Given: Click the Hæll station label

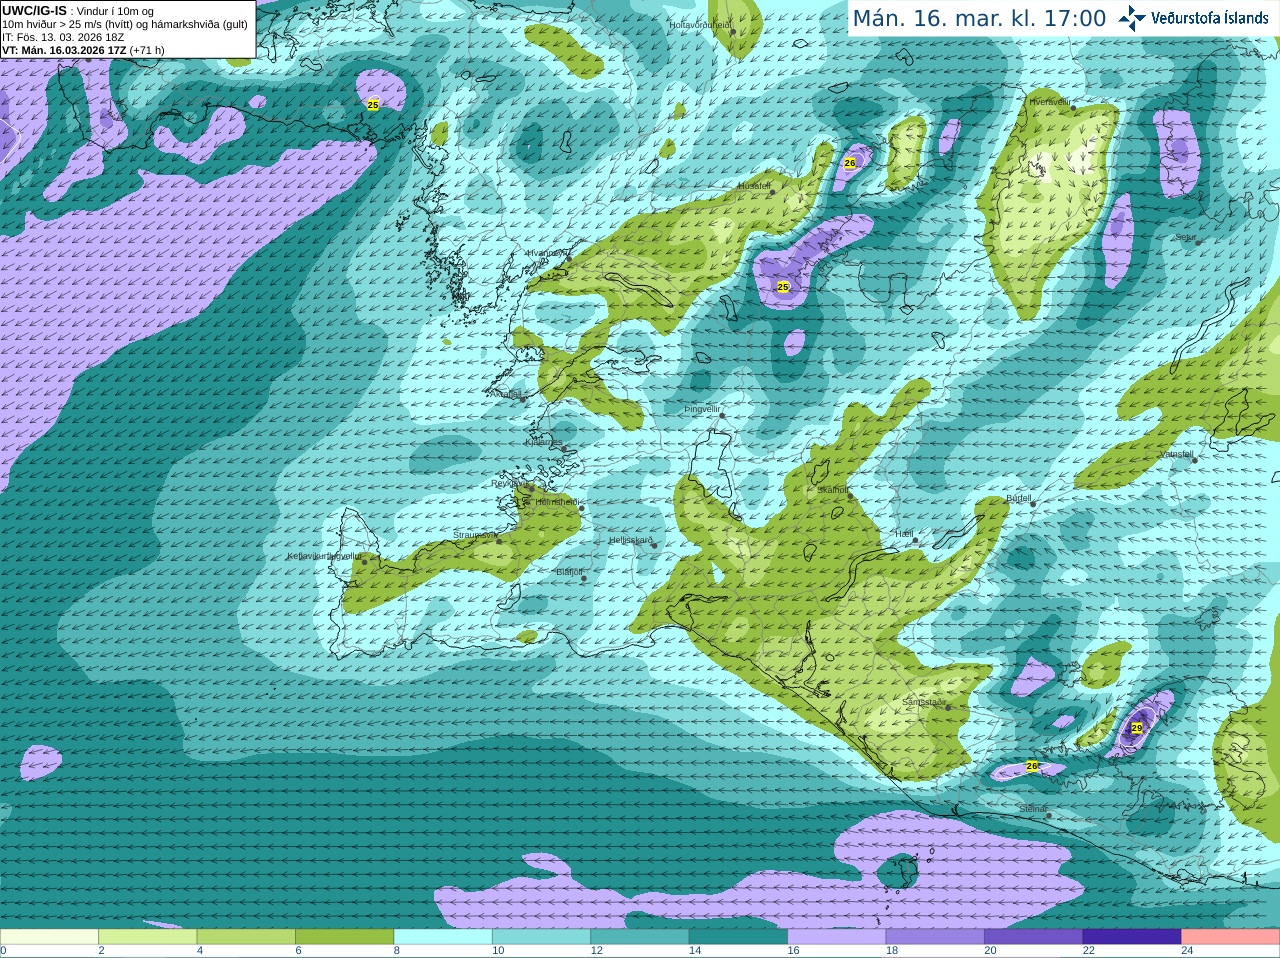Looking at the screenshot, I should (x=905, y=534).
